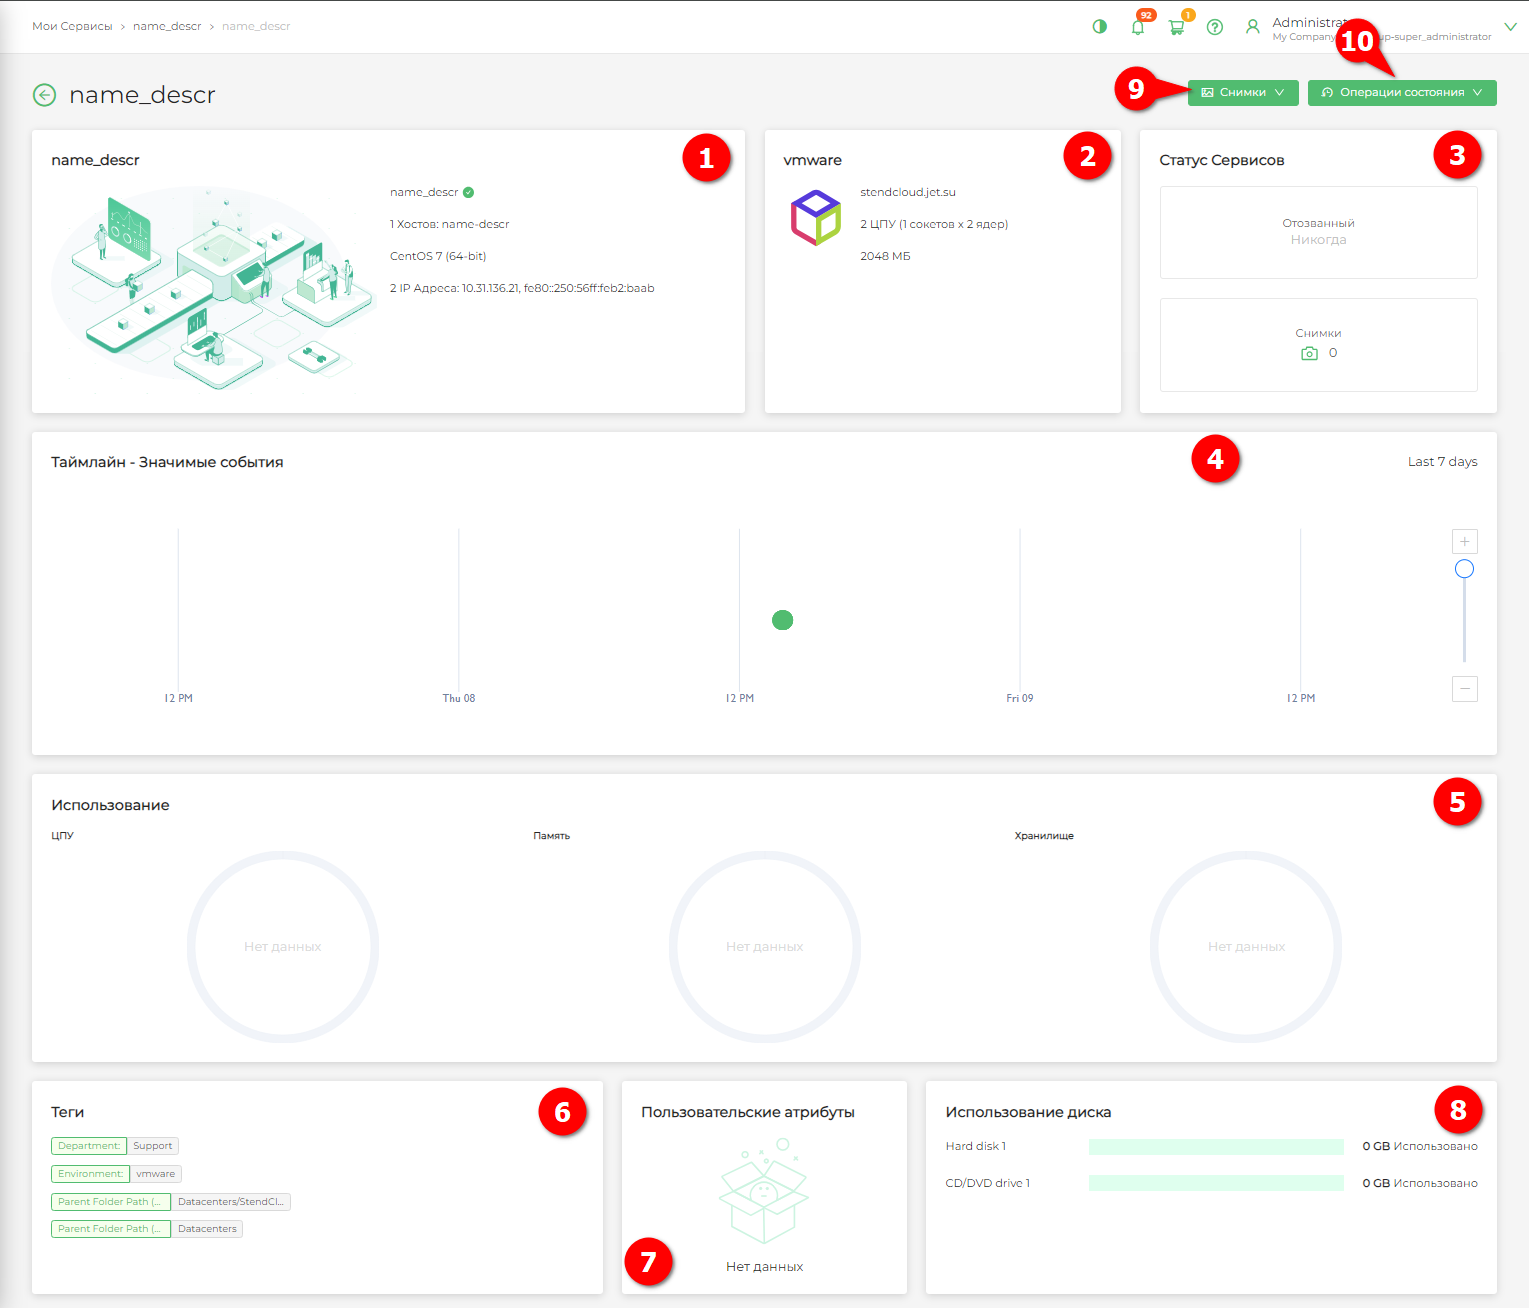Click the Last 7 days range label
The width and height of the screenshot is (1529, 1308).
coord(1442,462)
